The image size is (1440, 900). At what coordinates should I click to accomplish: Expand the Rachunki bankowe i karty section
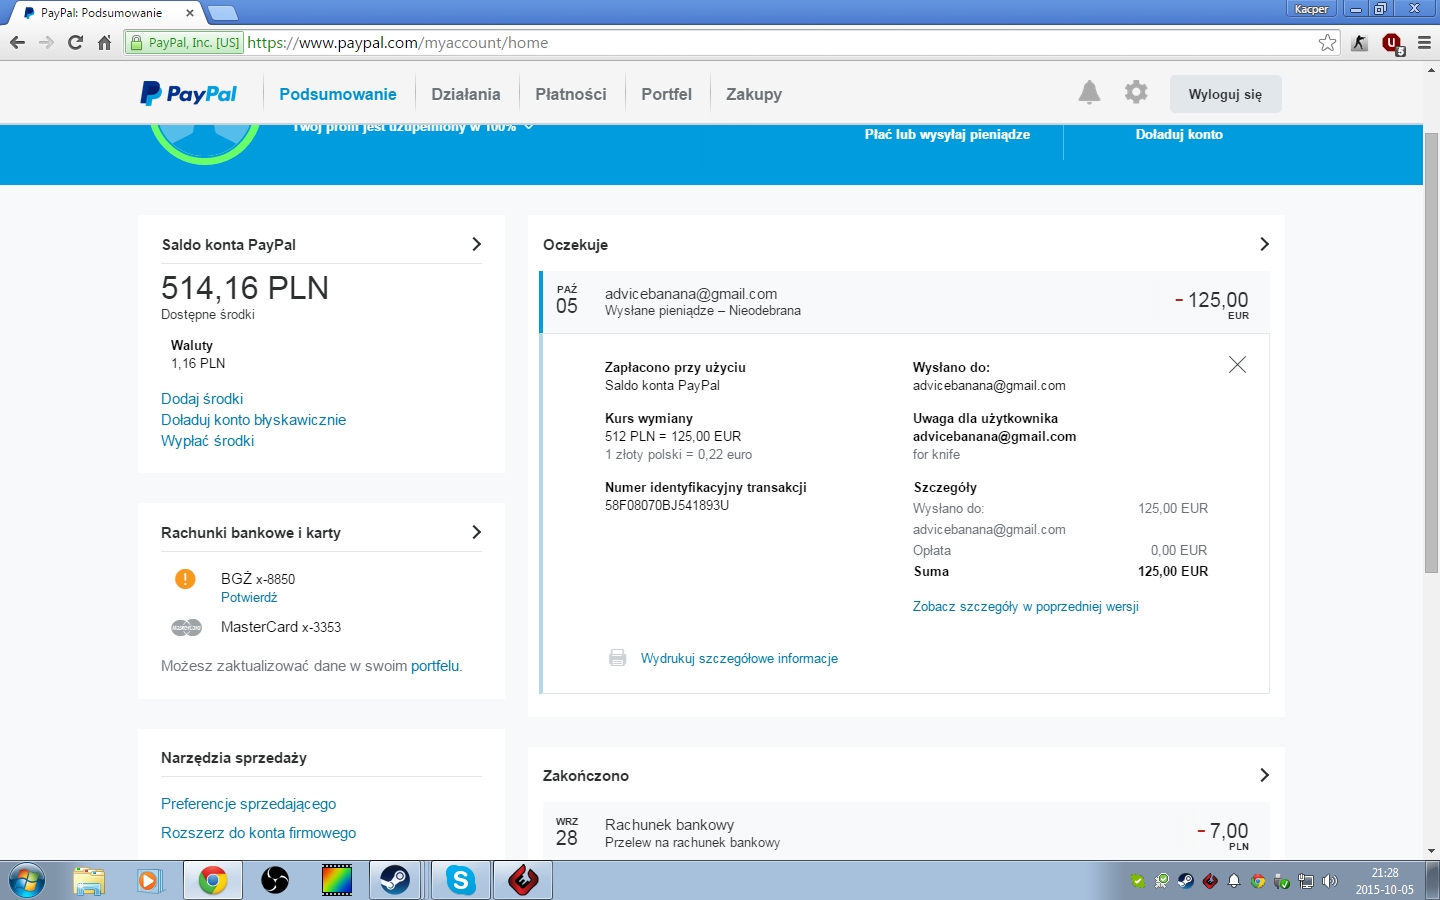coord(476,532)
